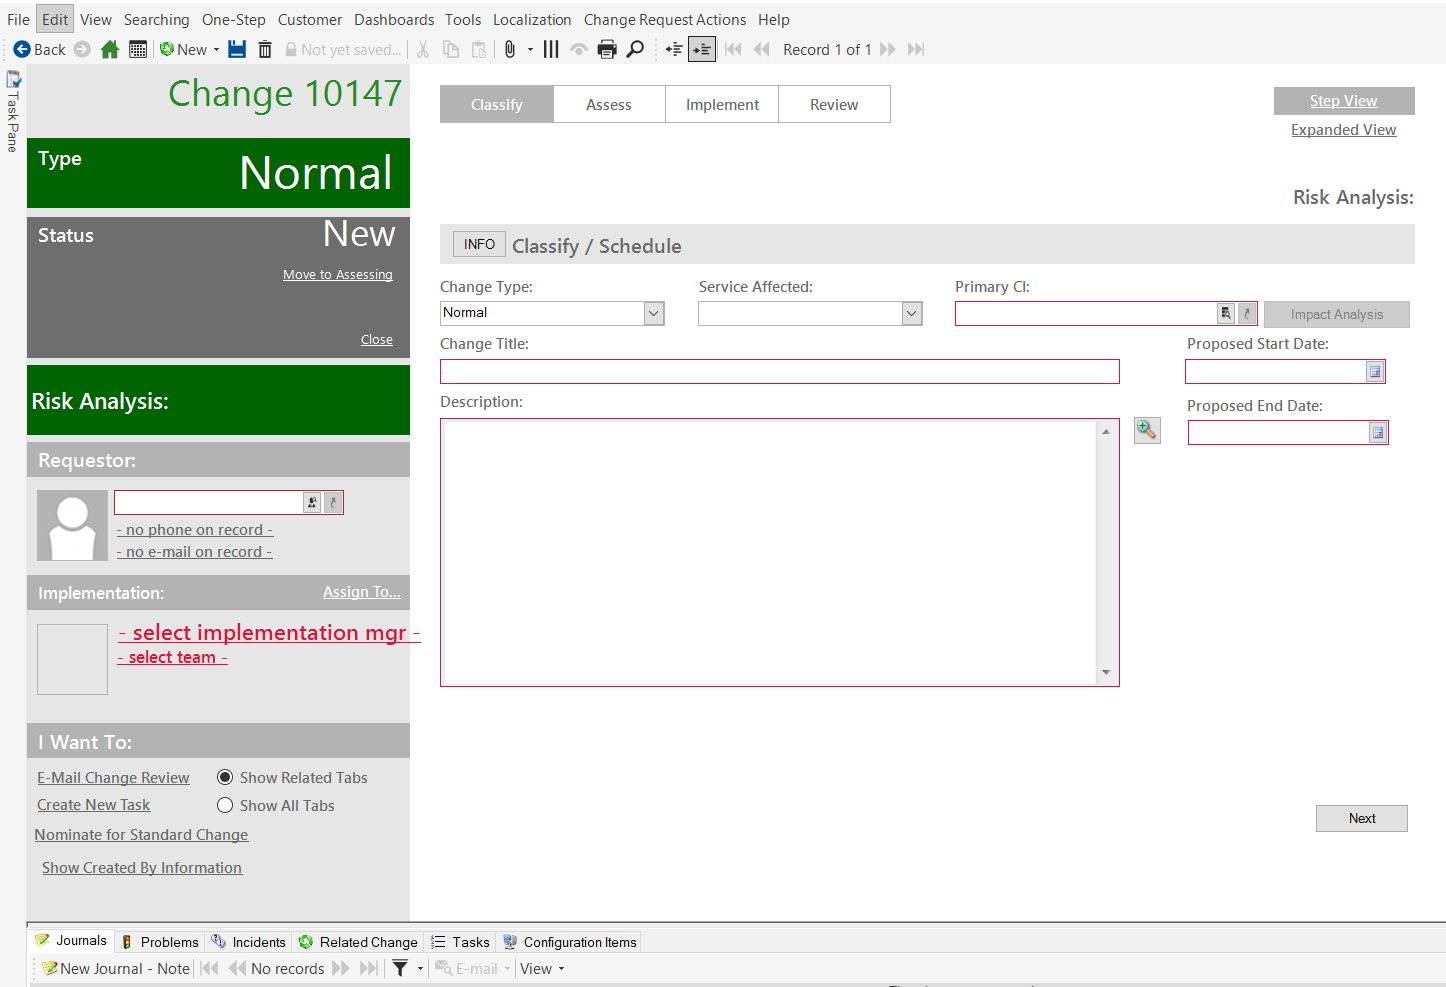Click the Expanded View link
This screenshot has width=1446, height=987.
pyautogui.click(x=1343, y=130)
